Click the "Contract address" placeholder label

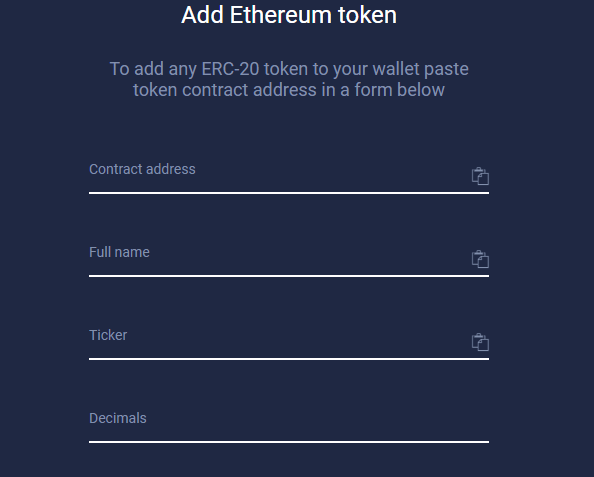pyautogui.click(x=142, y=169)
